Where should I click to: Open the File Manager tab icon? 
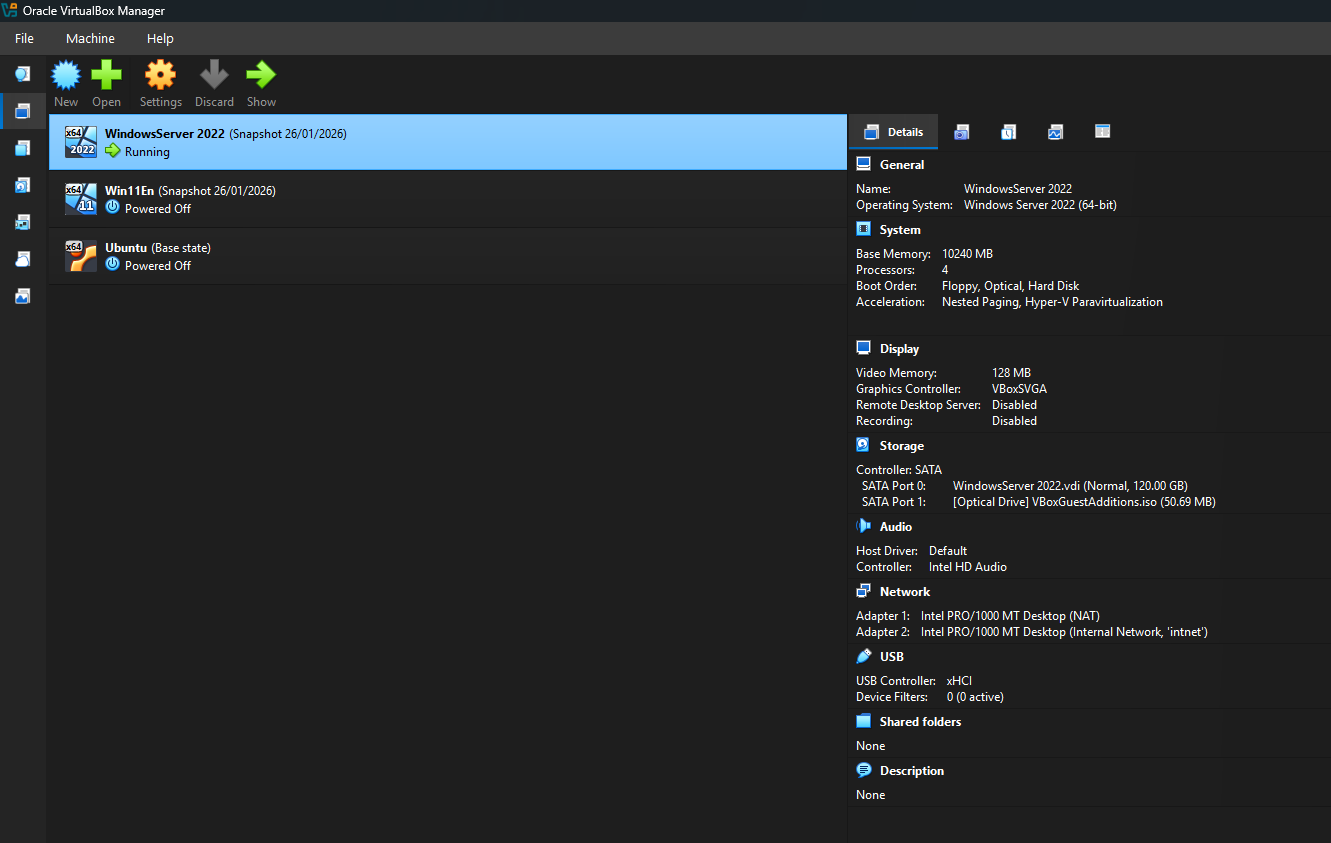click(1102, 132)
